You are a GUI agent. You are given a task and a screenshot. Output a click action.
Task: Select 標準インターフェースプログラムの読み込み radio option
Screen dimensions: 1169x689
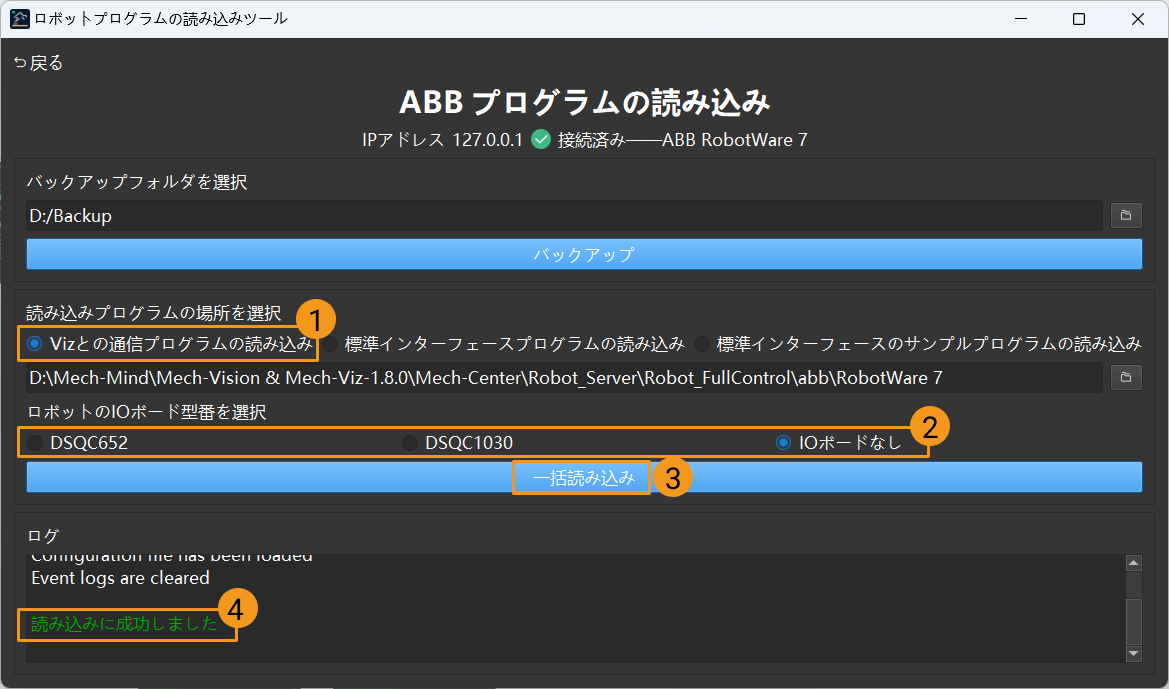pyautogui.click(x=330, y=344)
